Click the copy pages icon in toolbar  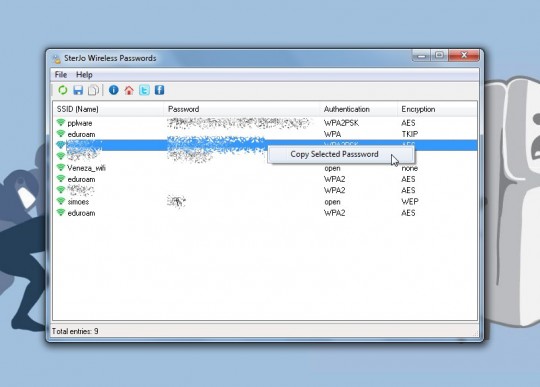pos(93,90)
